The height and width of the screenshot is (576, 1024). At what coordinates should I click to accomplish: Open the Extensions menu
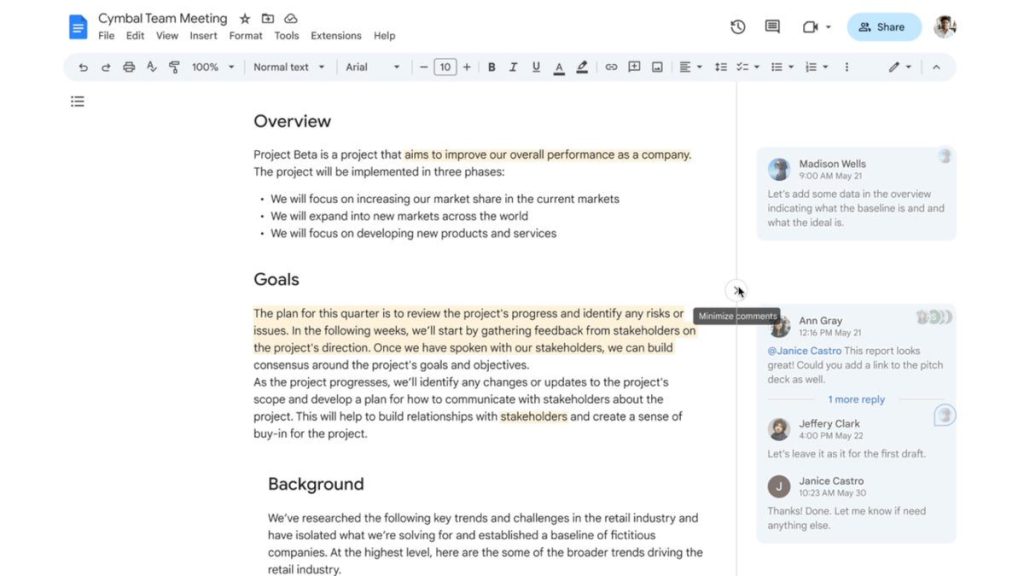[x=336, y=36]
